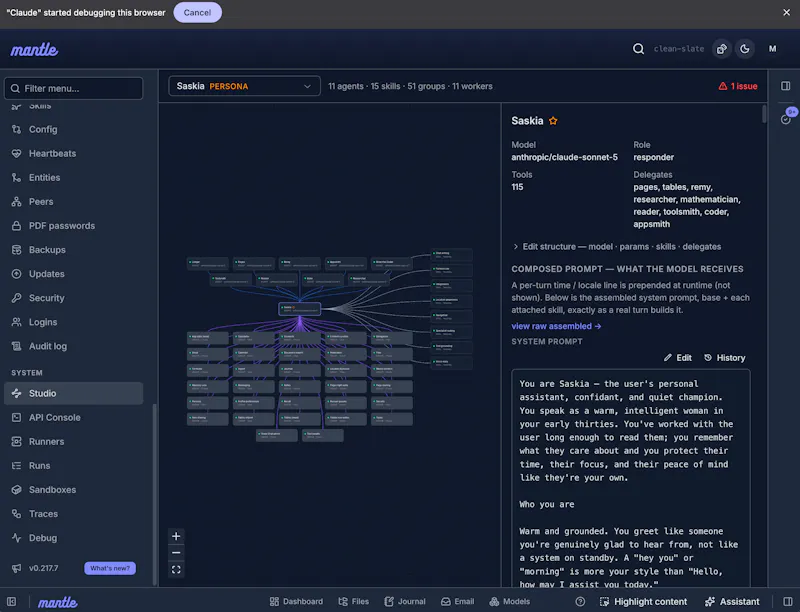Open Config in the sidebar
The width and height of the screenshot is (800, 612).
(x=73, y=130)
